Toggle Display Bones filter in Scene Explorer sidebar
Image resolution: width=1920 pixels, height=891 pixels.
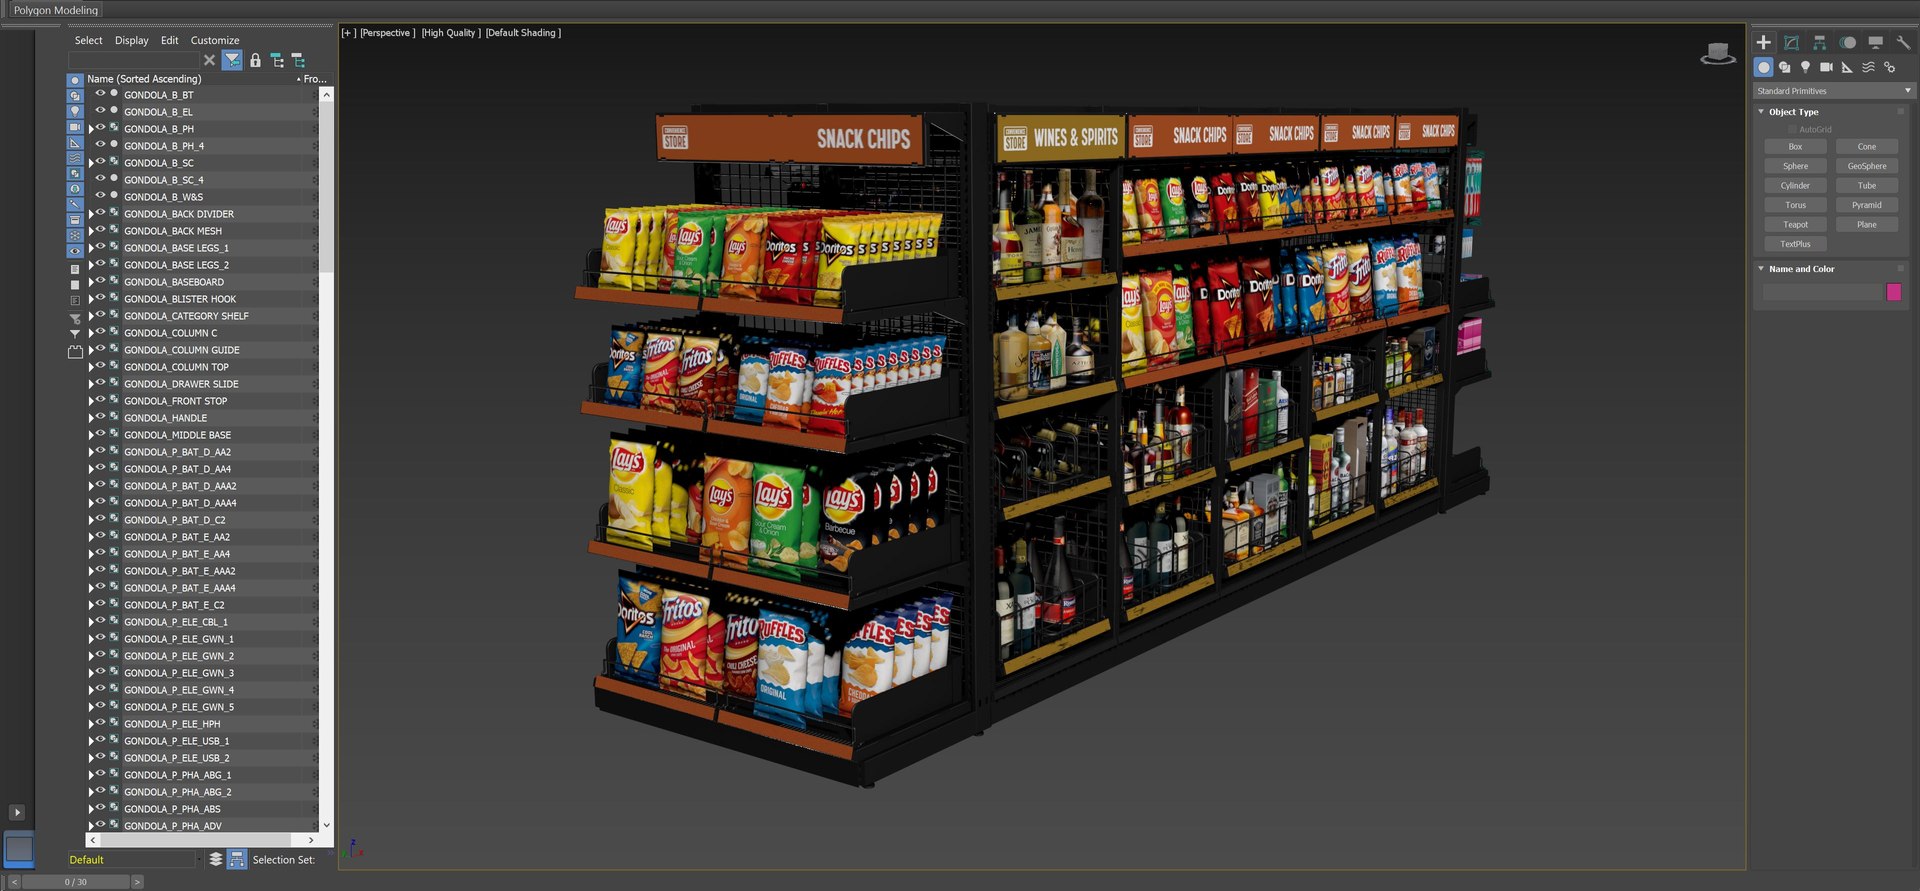[x=75, y=204]
